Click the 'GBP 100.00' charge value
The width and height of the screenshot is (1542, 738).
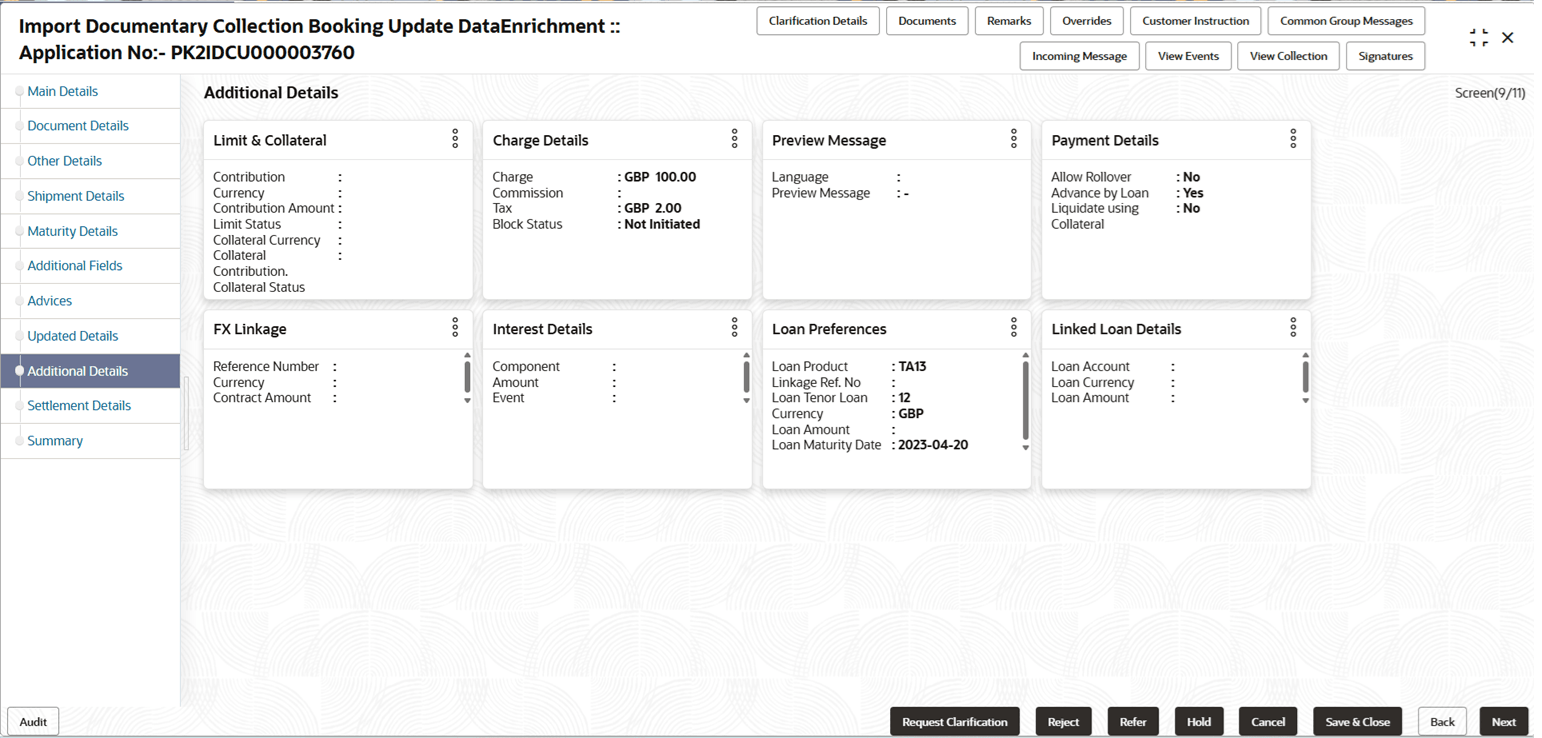(660, 177)
